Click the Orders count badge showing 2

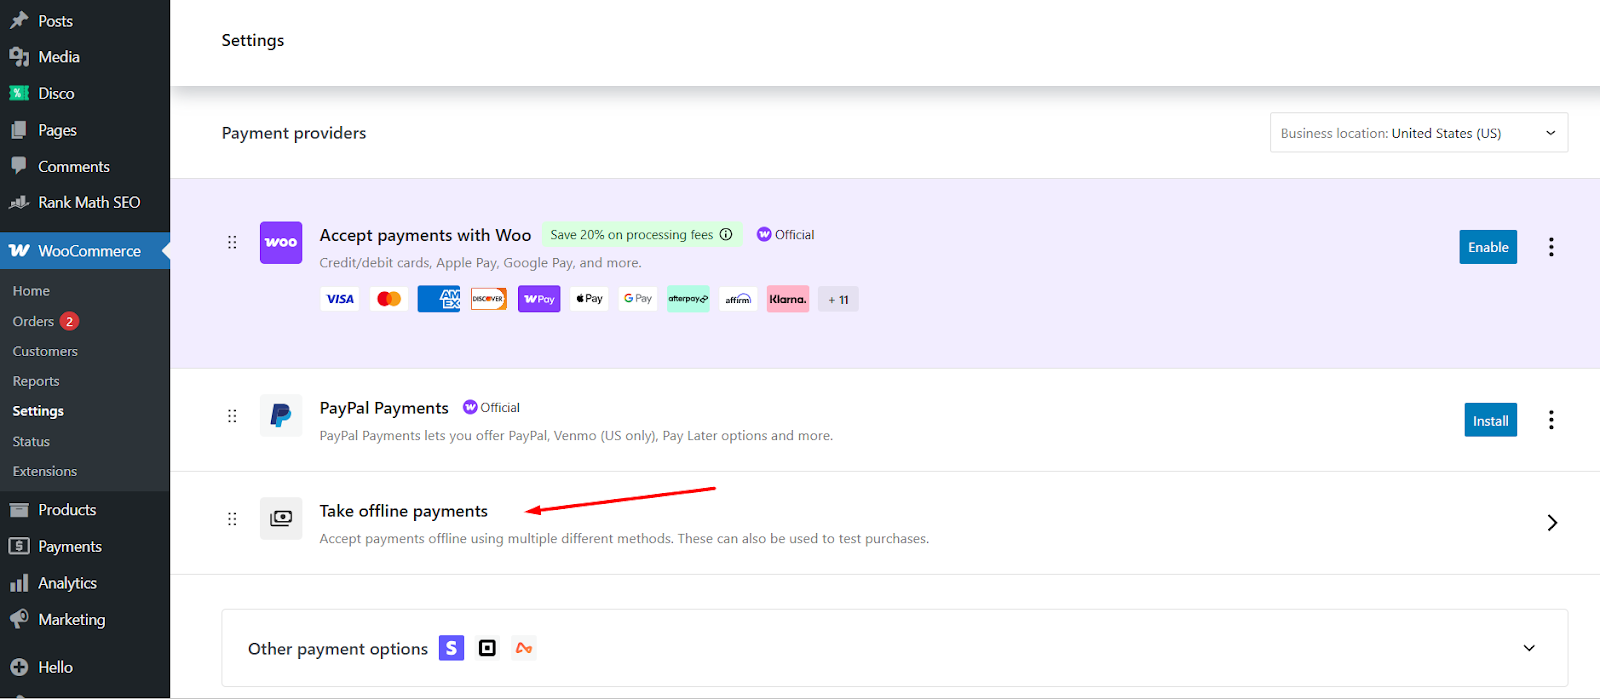coord(69,321)
